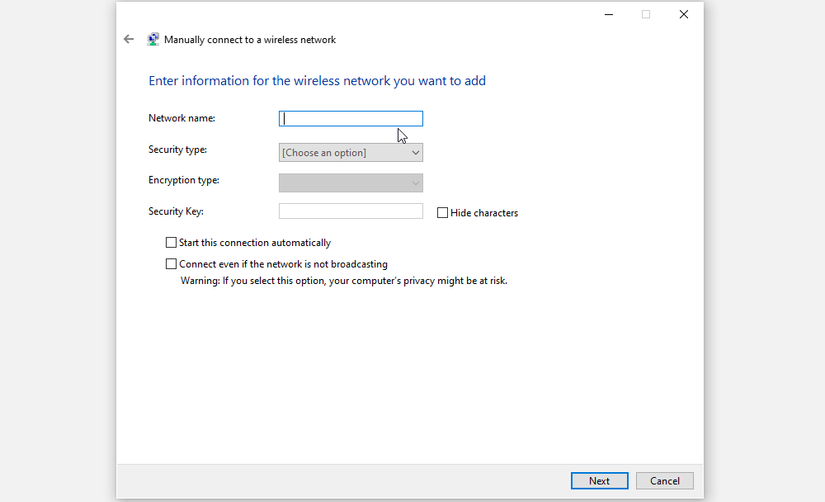
Task: Click the wireless network wizard icon
Action: coord(153,39)
